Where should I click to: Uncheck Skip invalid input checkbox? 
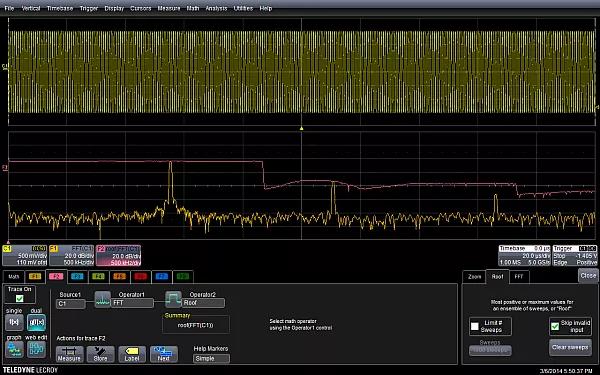[555, 326]
